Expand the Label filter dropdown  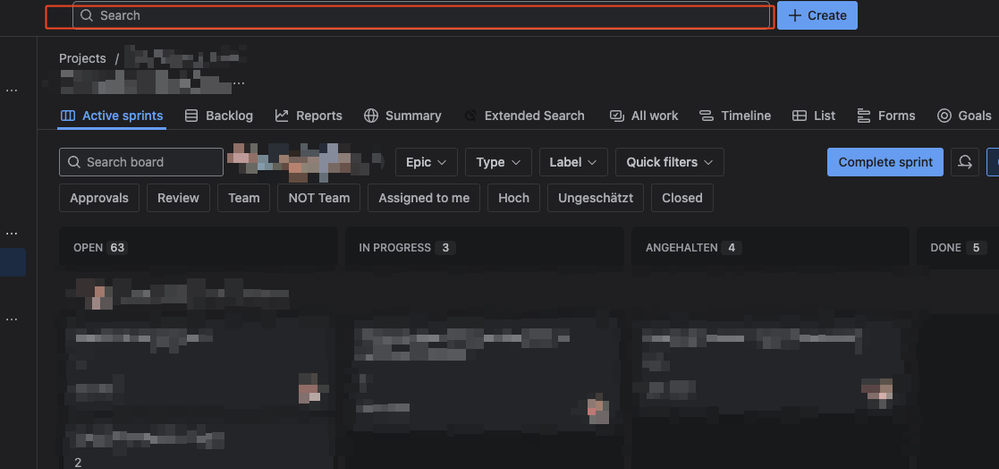573,162
